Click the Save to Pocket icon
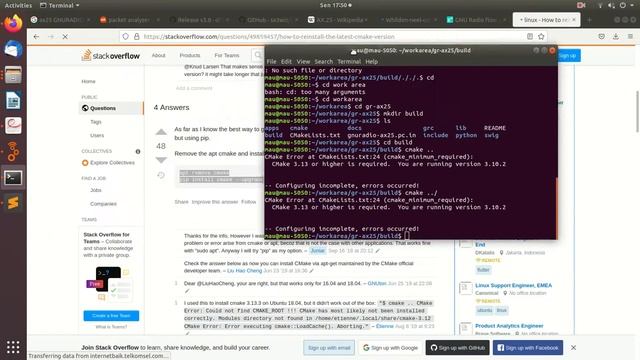 point(602,36)
